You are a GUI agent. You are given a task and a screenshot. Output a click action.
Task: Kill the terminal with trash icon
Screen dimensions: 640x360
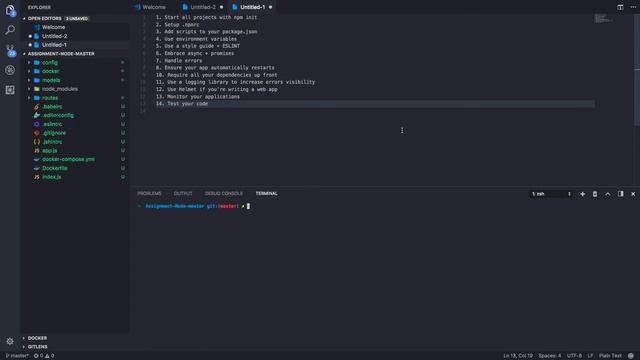[595, 194]
